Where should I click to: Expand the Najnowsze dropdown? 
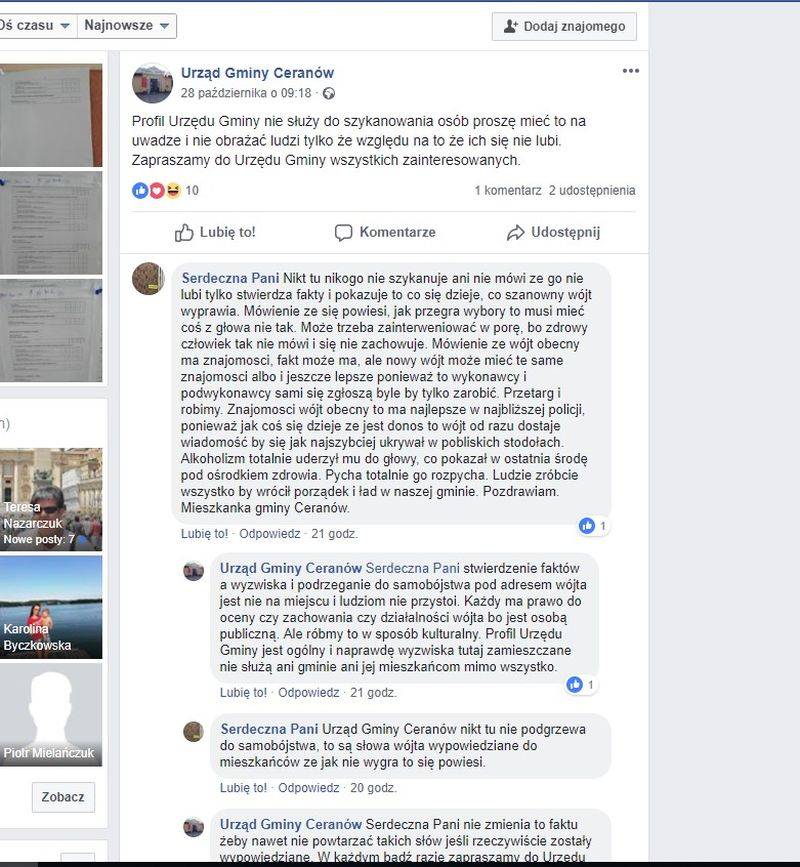coord(127,25)
